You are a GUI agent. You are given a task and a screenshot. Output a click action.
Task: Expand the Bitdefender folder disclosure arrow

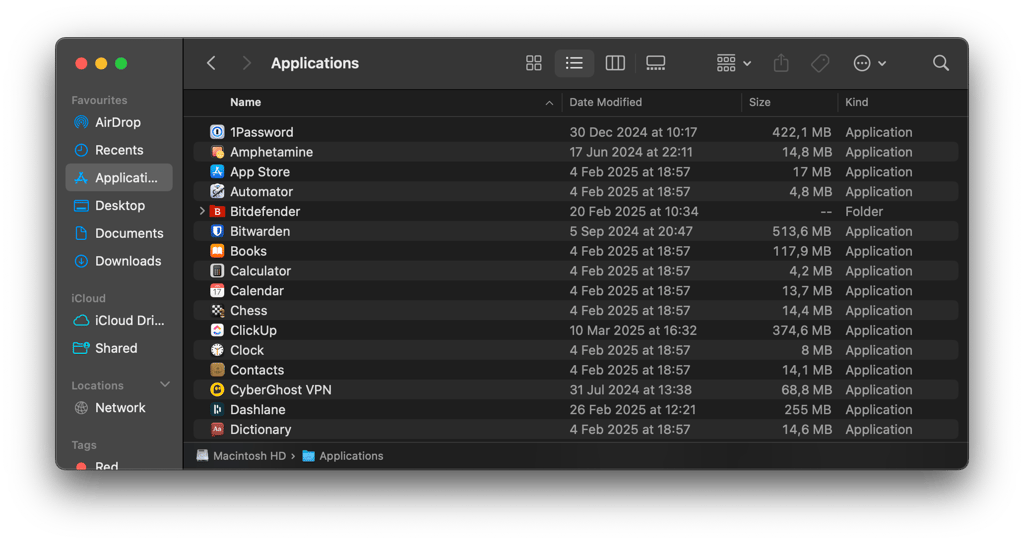point(202,211)
